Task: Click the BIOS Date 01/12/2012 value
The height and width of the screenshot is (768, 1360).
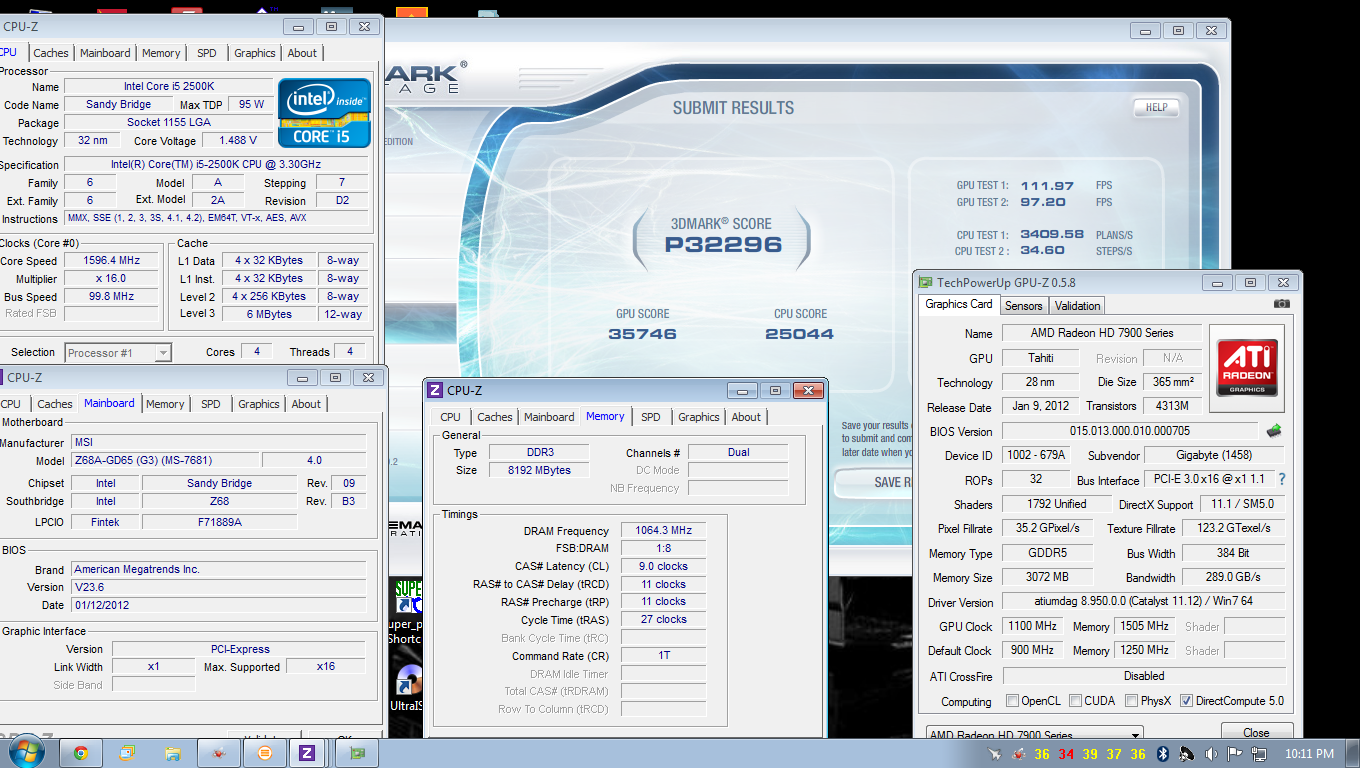Action: (x=218, y=605)
